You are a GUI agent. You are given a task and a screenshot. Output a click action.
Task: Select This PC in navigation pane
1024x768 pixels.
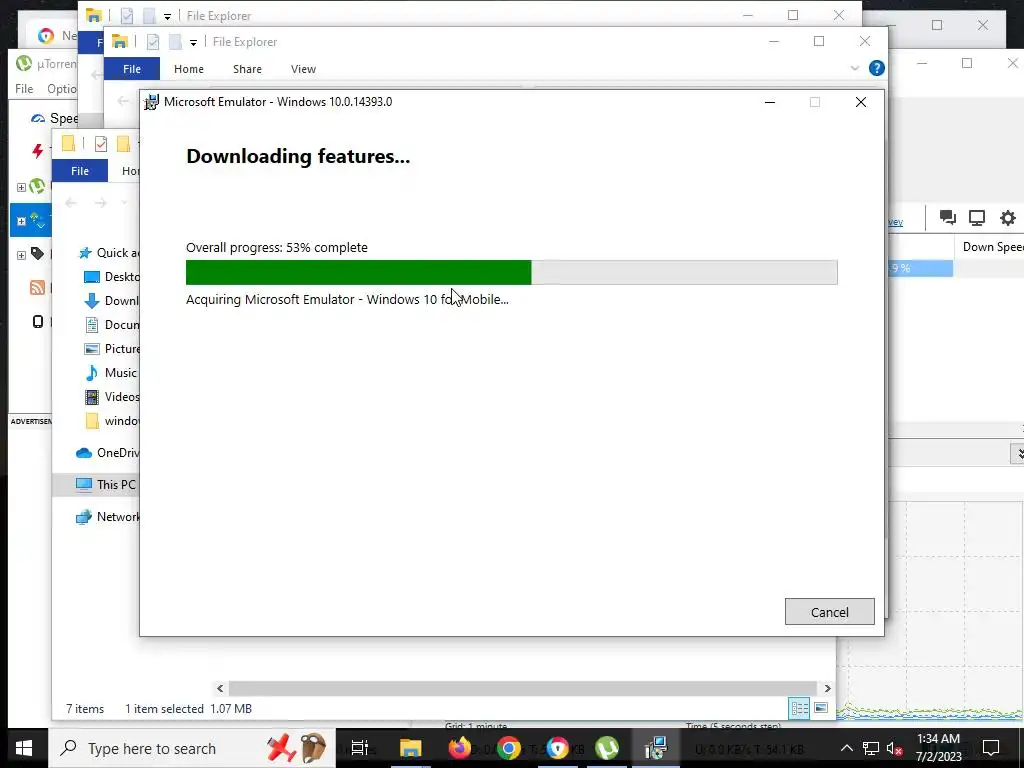click(x=106, y=485)
